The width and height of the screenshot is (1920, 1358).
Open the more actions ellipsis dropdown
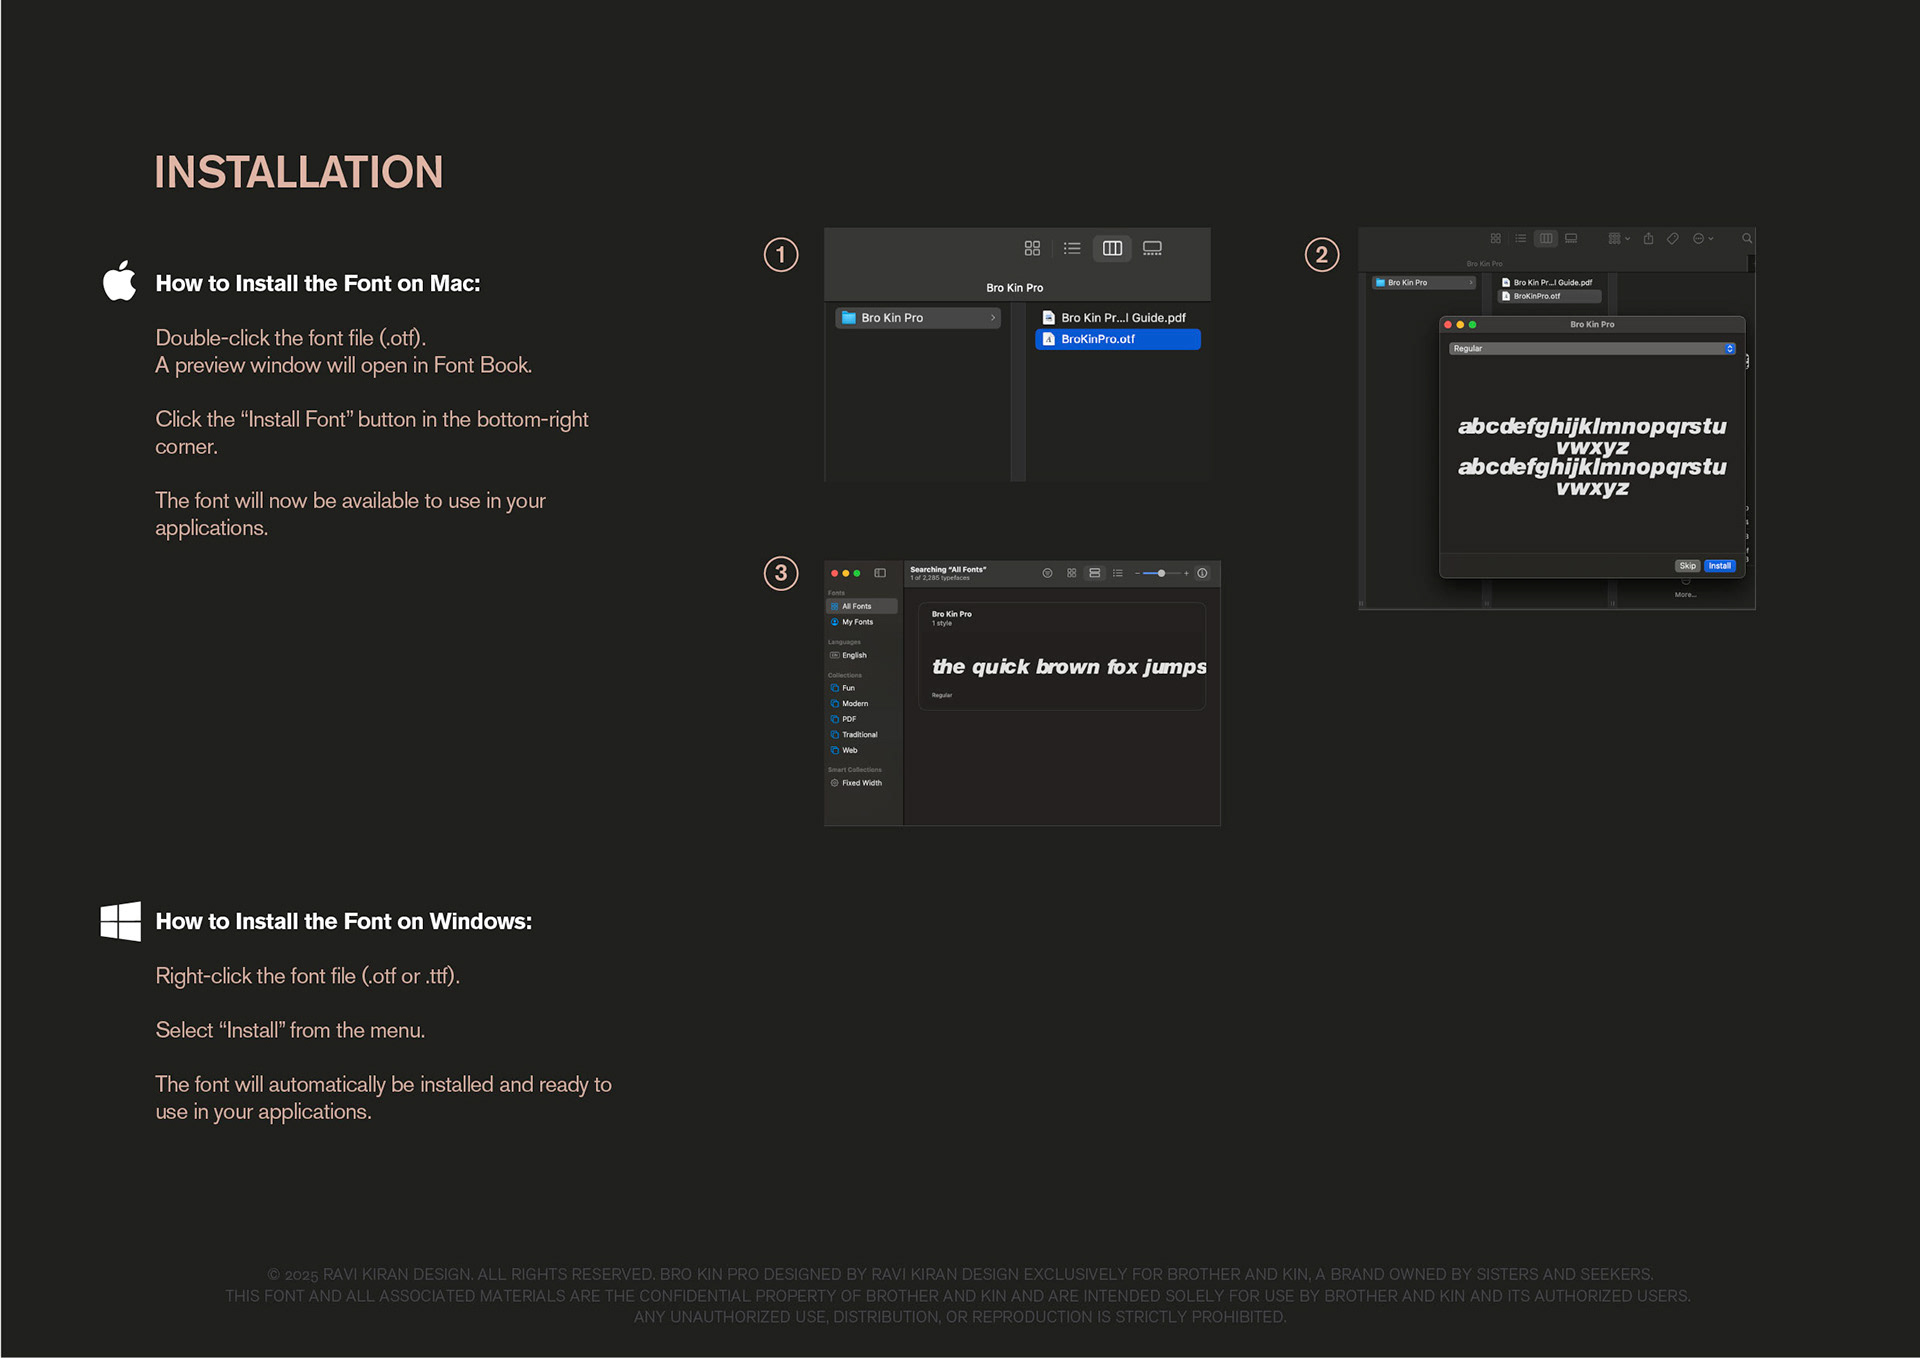click(x=1699, y=238)
